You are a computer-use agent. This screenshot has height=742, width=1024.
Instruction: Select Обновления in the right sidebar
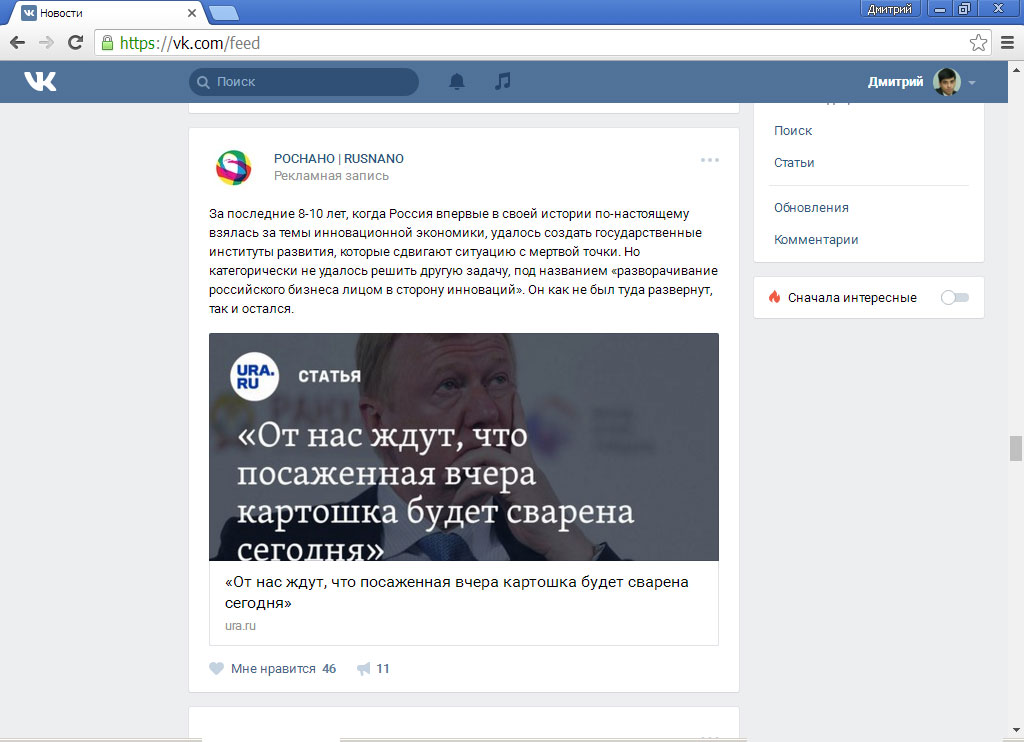[x=811, y=208]
